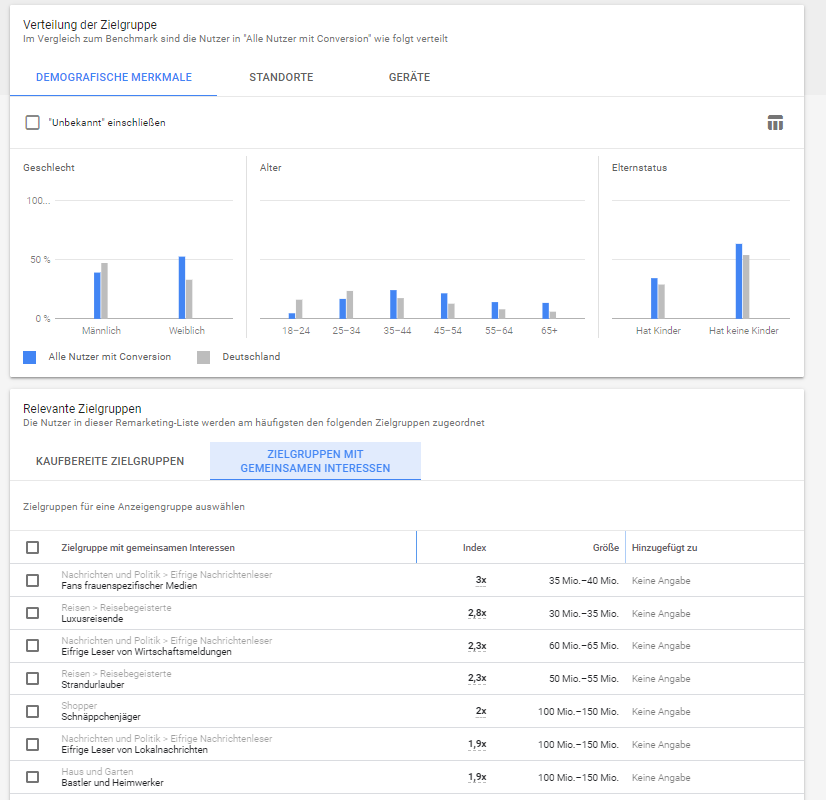
Task: Sort by the Index column header
Action: click(x=474, y=548)
